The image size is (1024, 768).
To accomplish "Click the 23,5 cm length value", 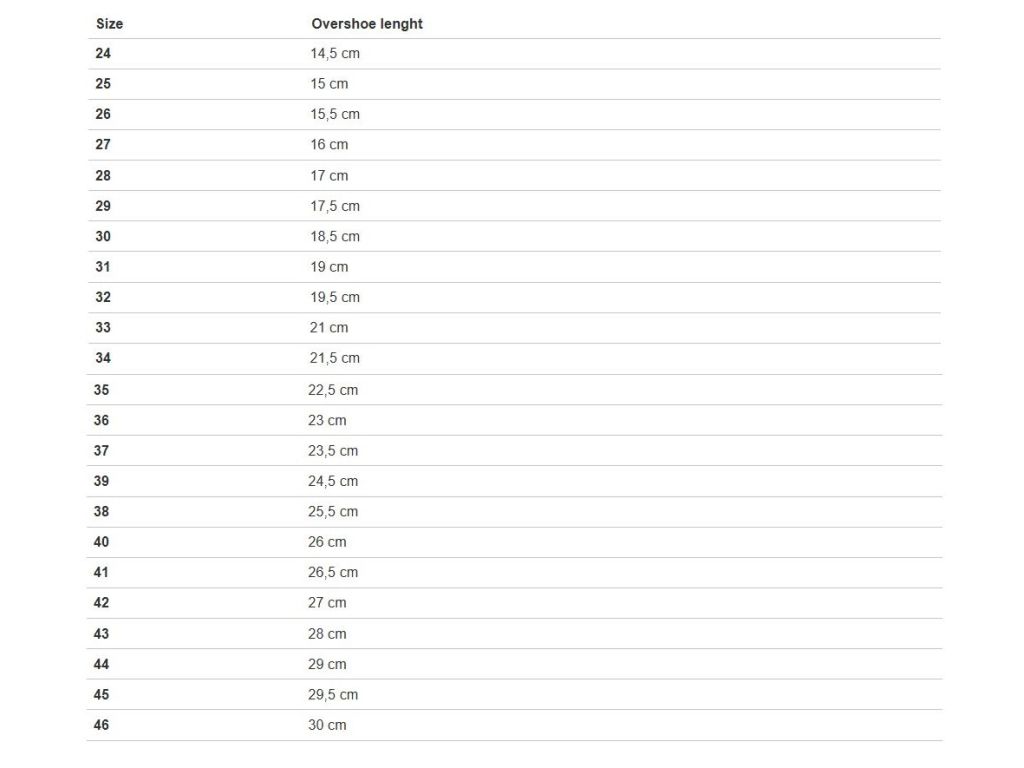I will click(x=332, y=451).
